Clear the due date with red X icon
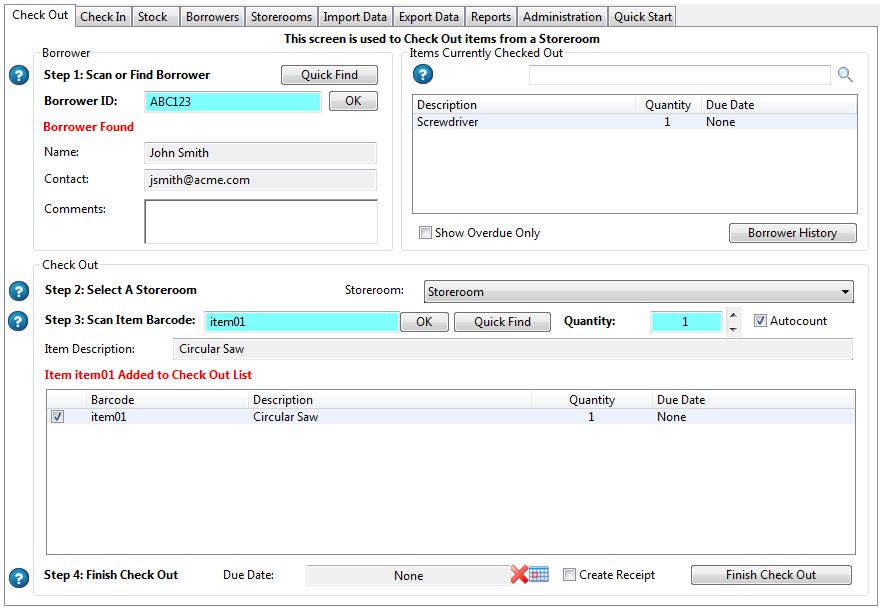This screenshot has height=611, width=884. [x=519, y=575]
